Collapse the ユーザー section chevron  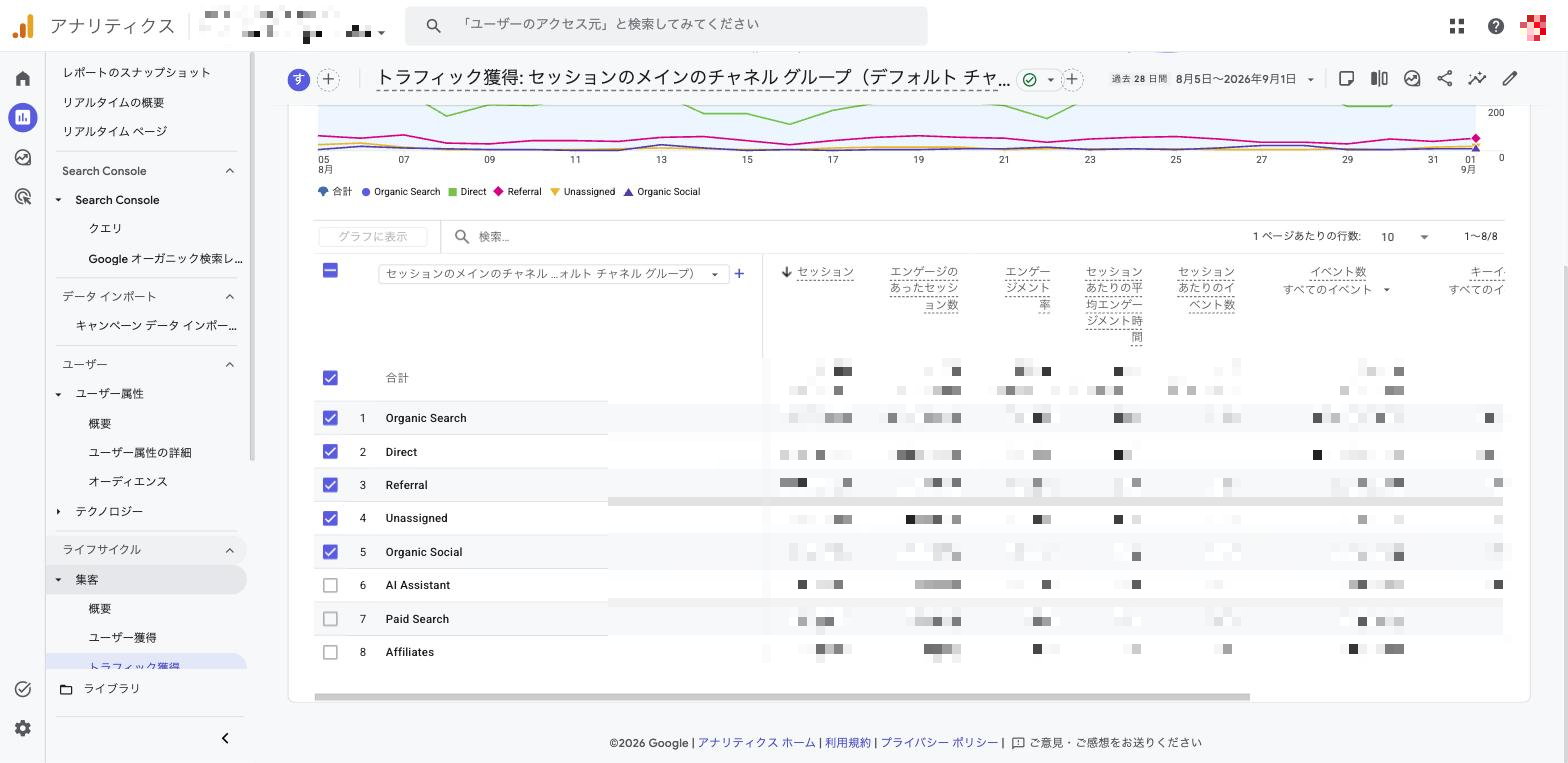(x=229, y=364)
